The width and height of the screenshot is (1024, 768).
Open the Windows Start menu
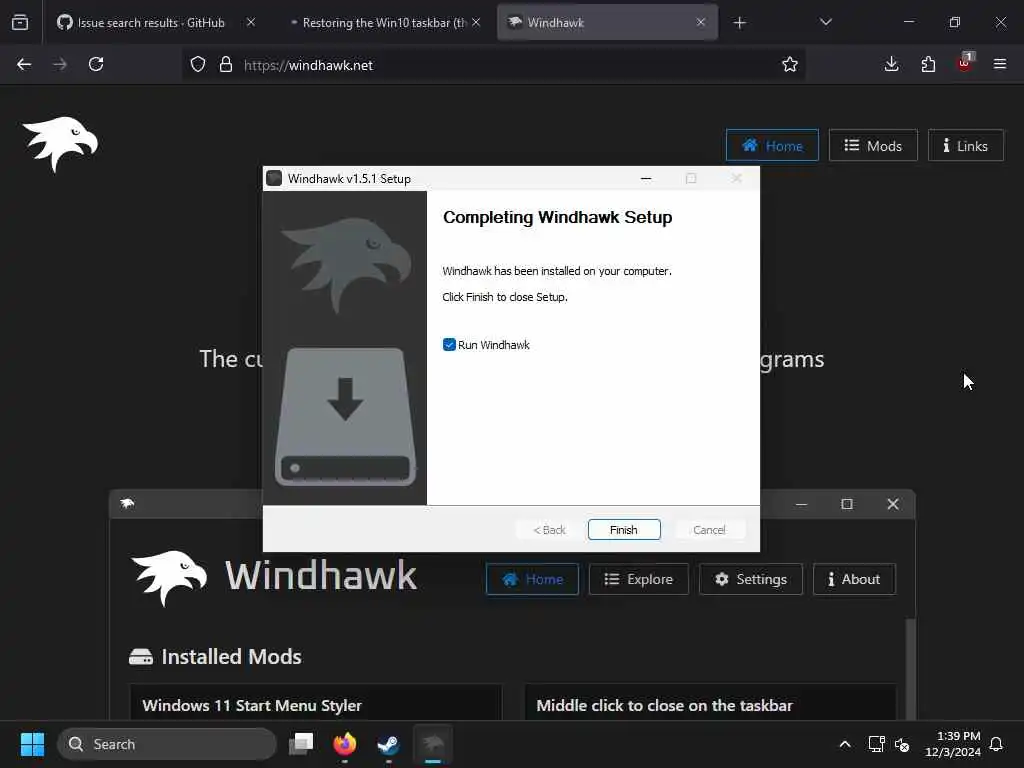point(32,744)
